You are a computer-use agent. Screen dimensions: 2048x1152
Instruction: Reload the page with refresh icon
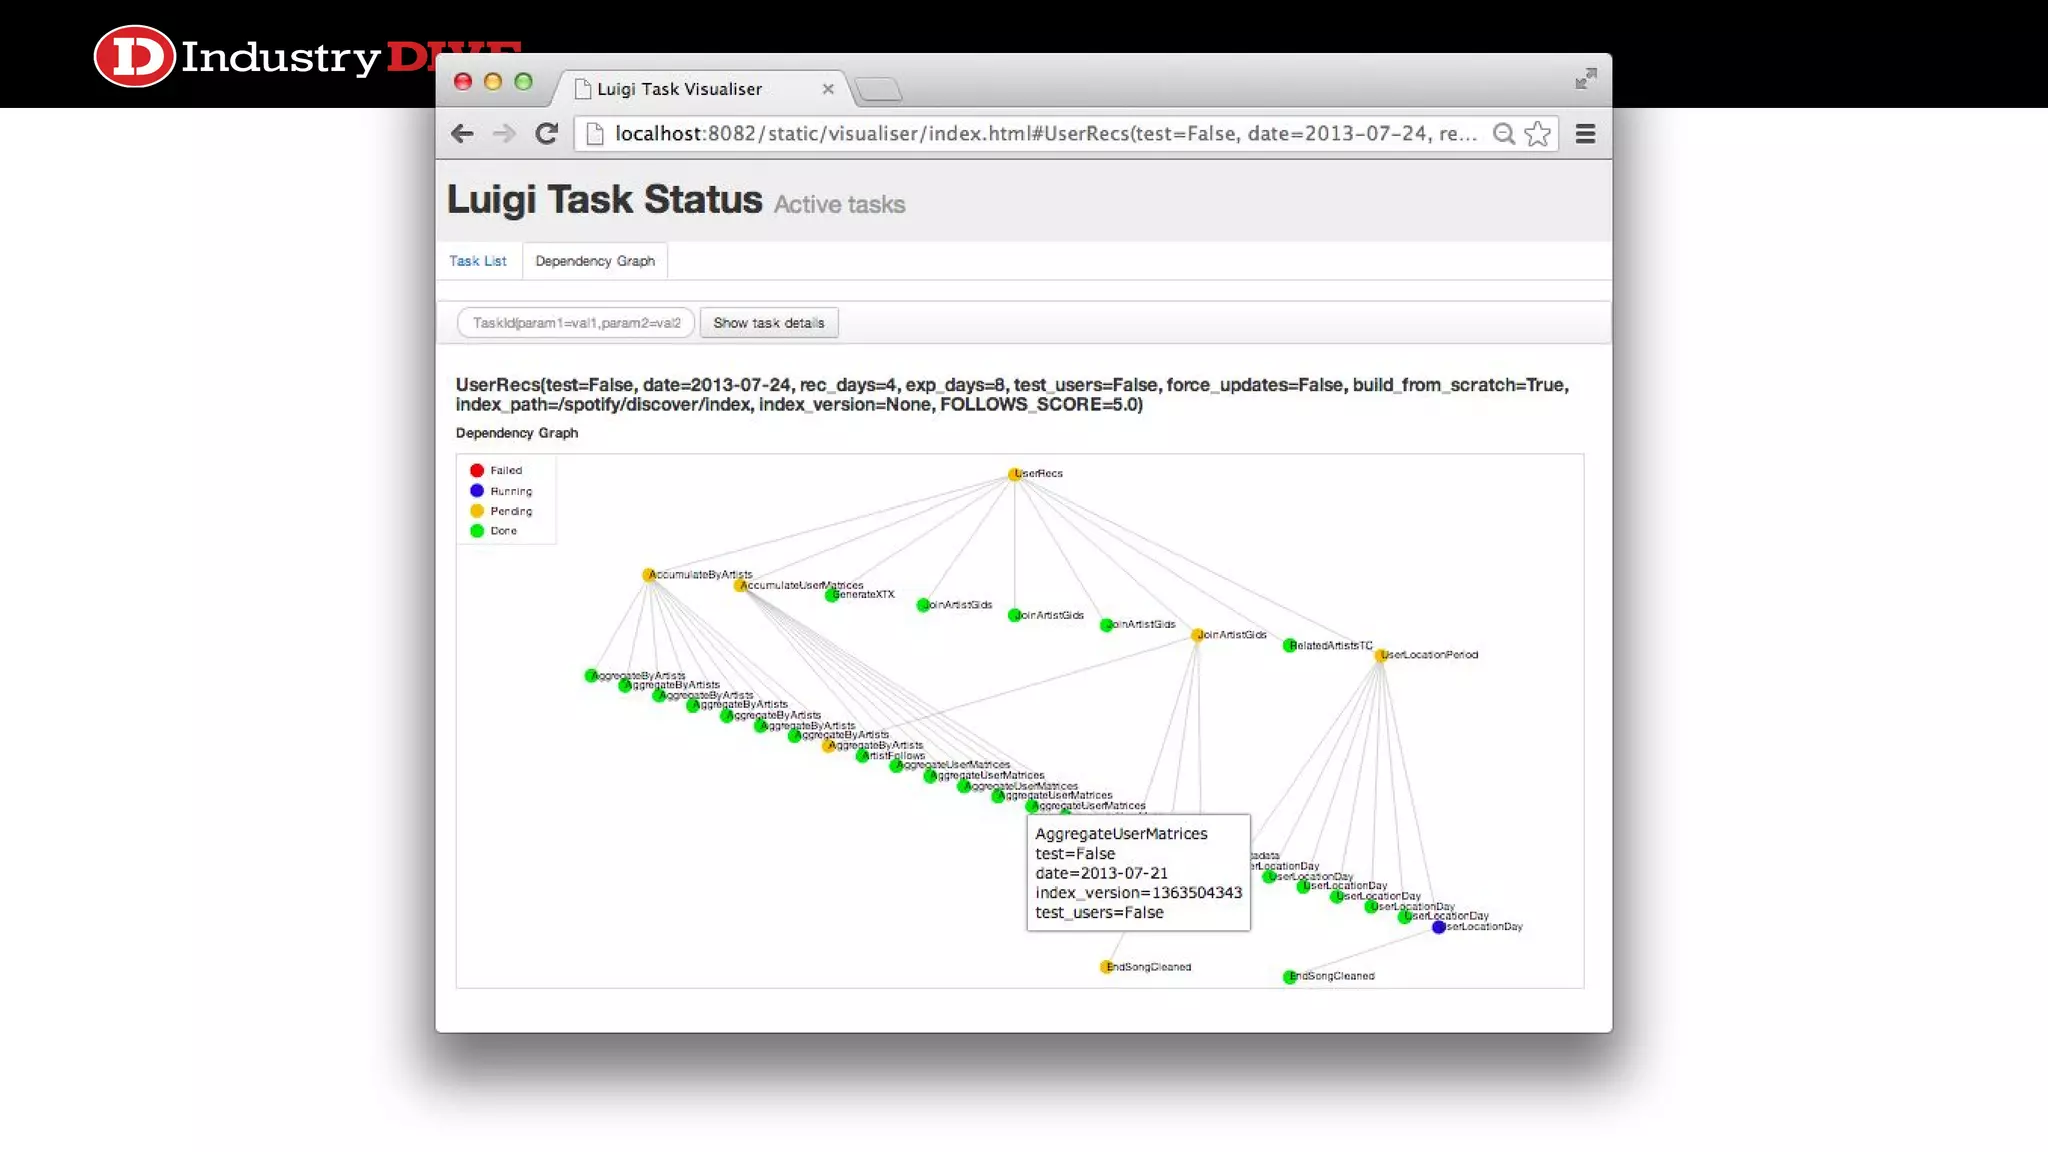(546, 134)
